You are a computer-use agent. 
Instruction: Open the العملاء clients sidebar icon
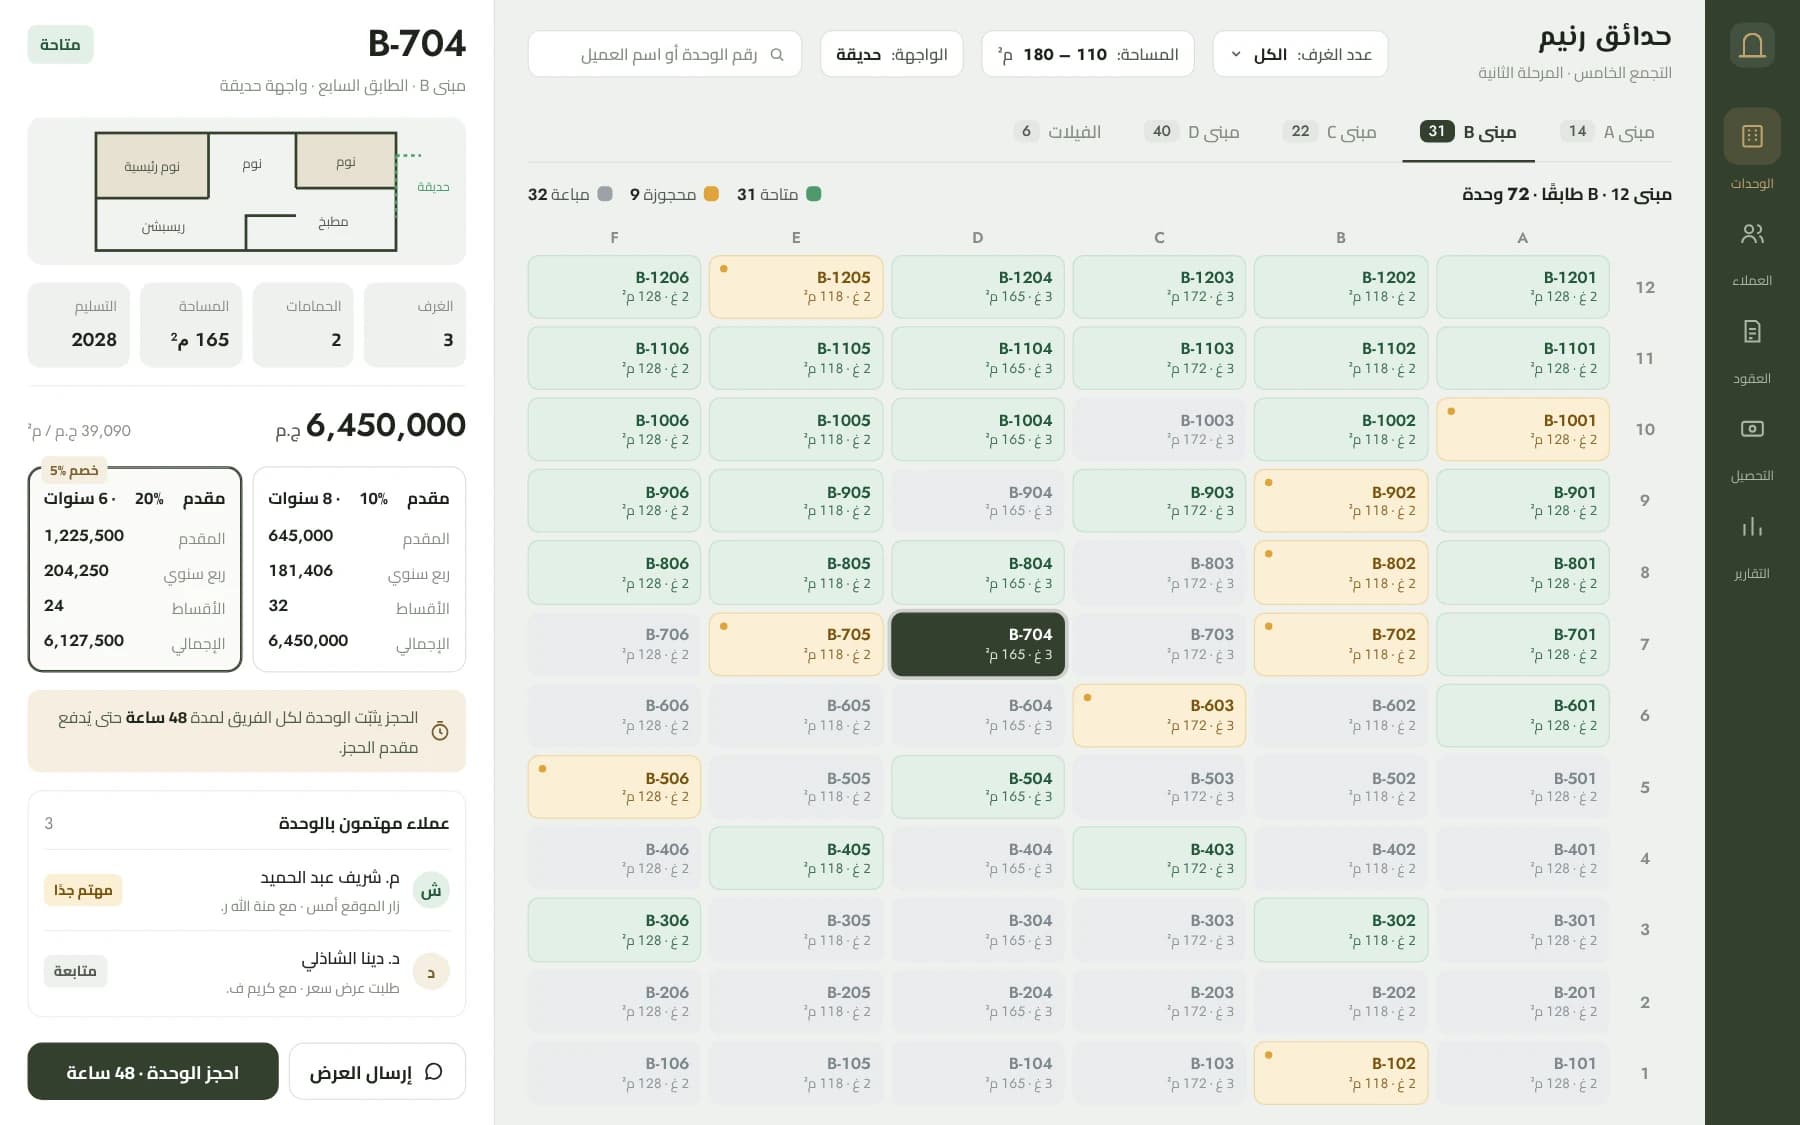click(1752, 234)
